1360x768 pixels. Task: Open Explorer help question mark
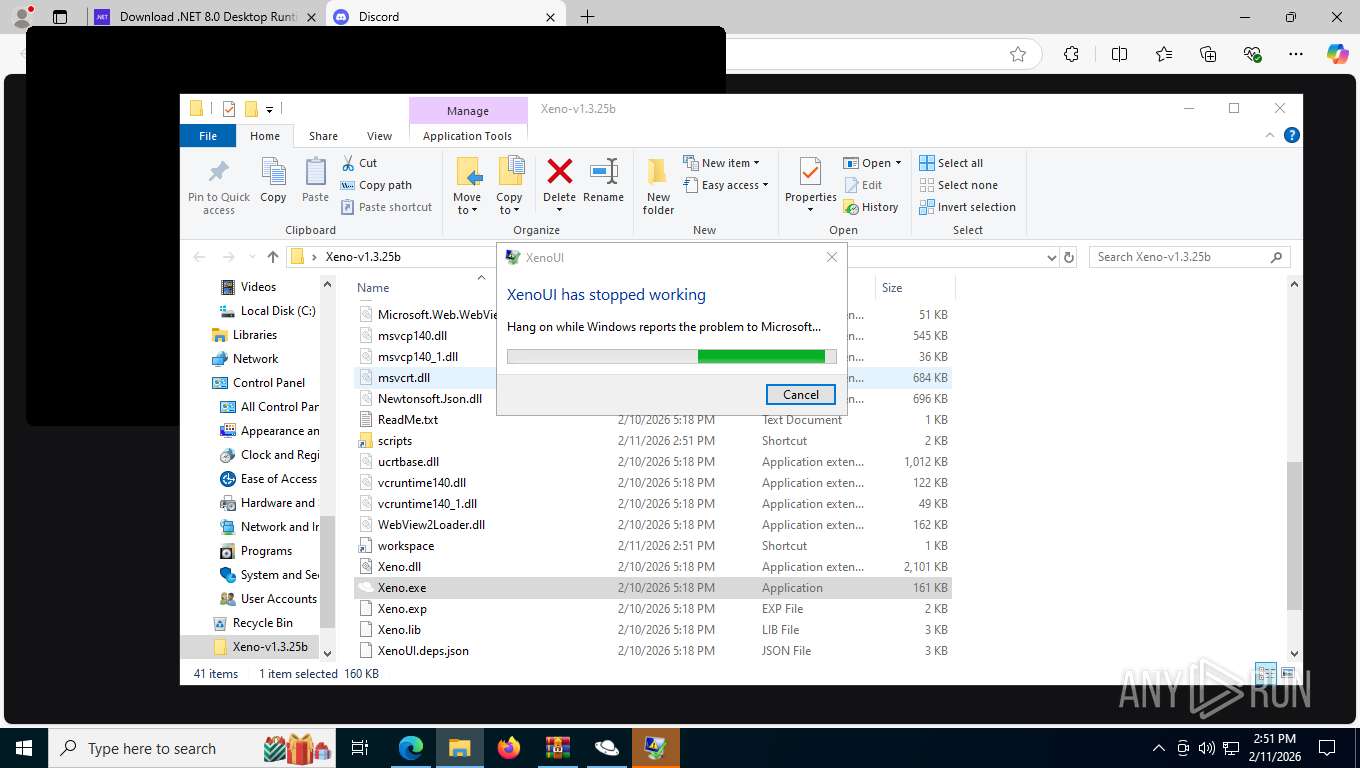click(x=1292, y=135)
